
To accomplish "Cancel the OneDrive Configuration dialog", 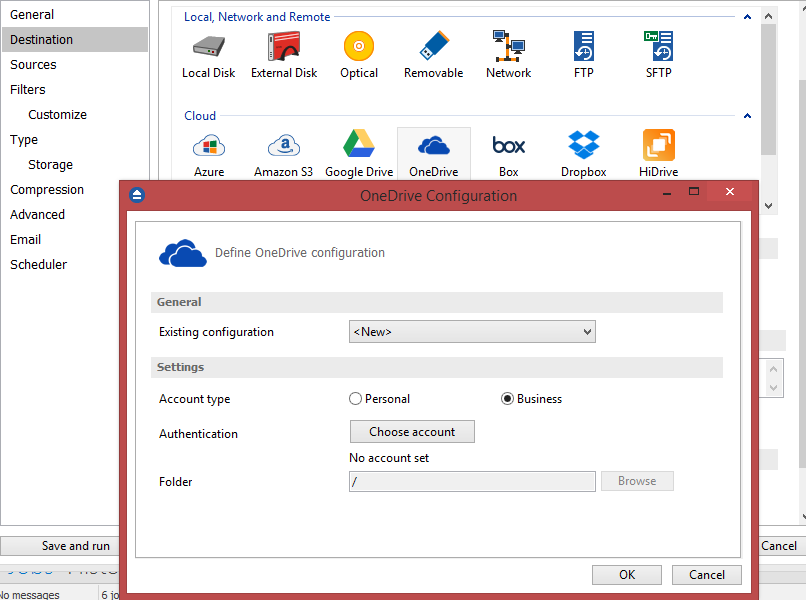I will (x=707, y=575).
